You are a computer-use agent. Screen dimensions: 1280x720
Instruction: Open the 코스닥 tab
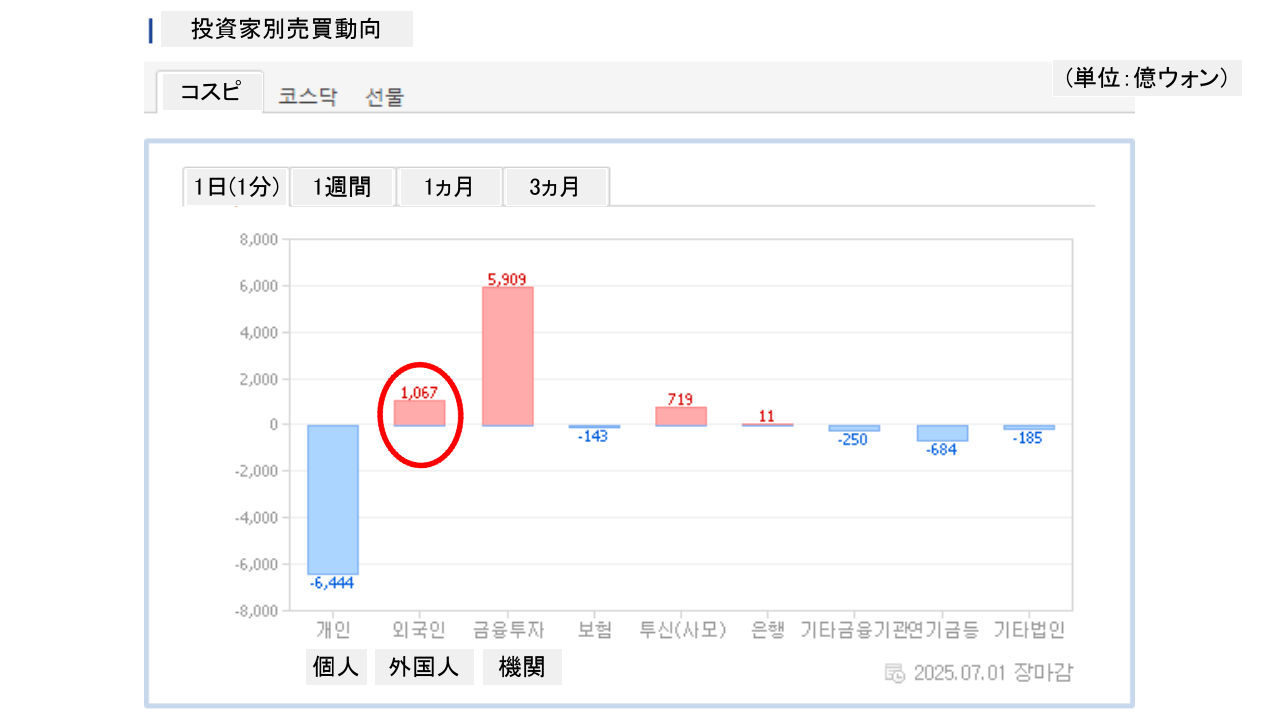coord(307,97)
